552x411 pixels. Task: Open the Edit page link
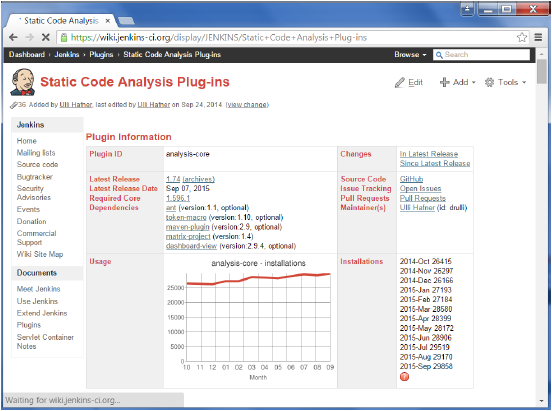pos(415,82)
